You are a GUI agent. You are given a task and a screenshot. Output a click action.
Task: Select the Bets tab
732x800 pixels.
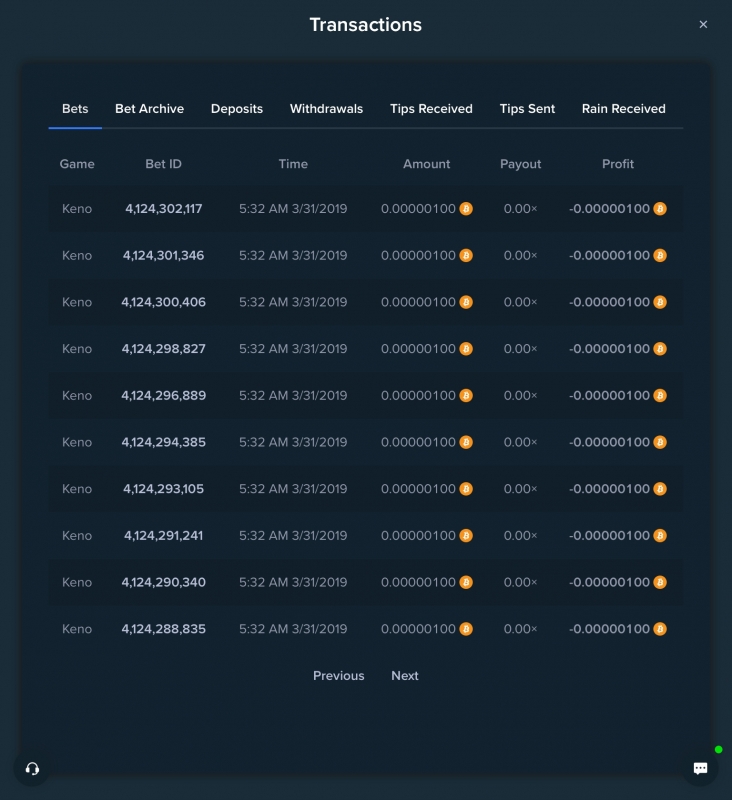(75, 109)
